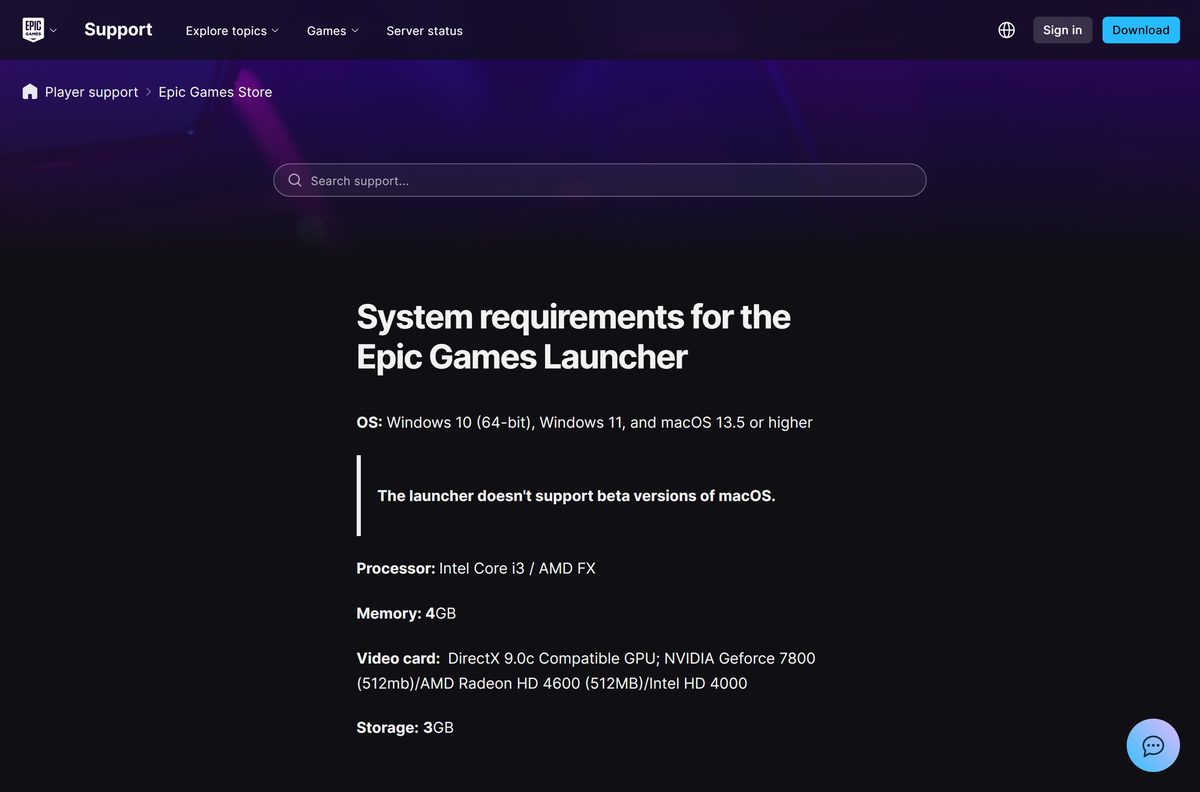Click the Epic Games logo

pos(33,30)
